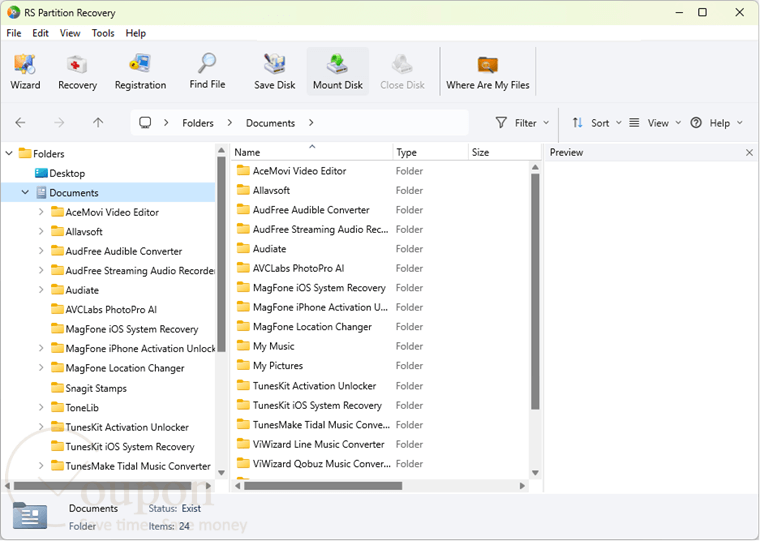Click the computer icon in breadcrumb
This screenshot has width=760, height=541.
point(145,123)
